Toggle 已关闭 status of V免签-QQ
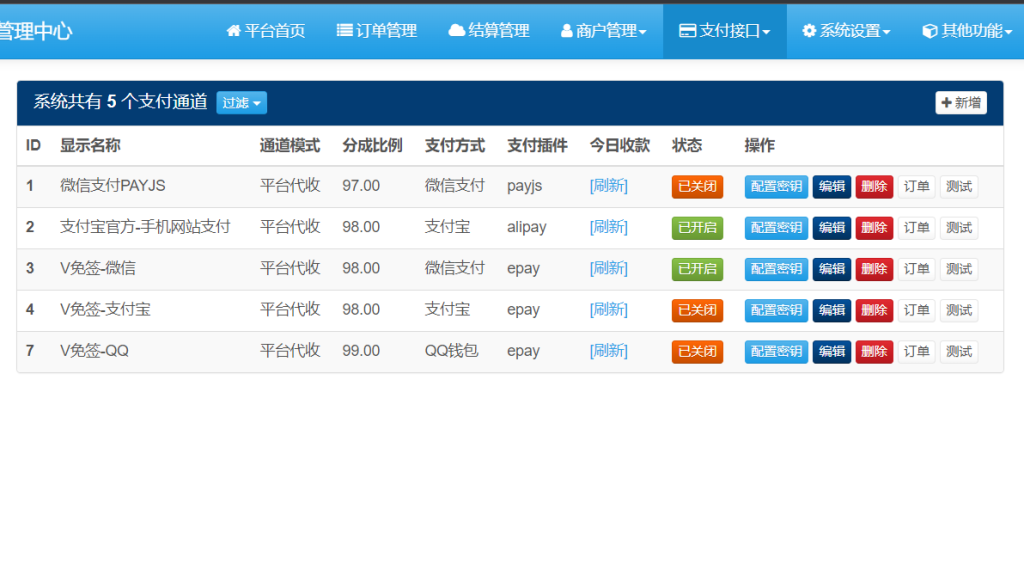The image size is (1024, 576). (x=697, y=351)
